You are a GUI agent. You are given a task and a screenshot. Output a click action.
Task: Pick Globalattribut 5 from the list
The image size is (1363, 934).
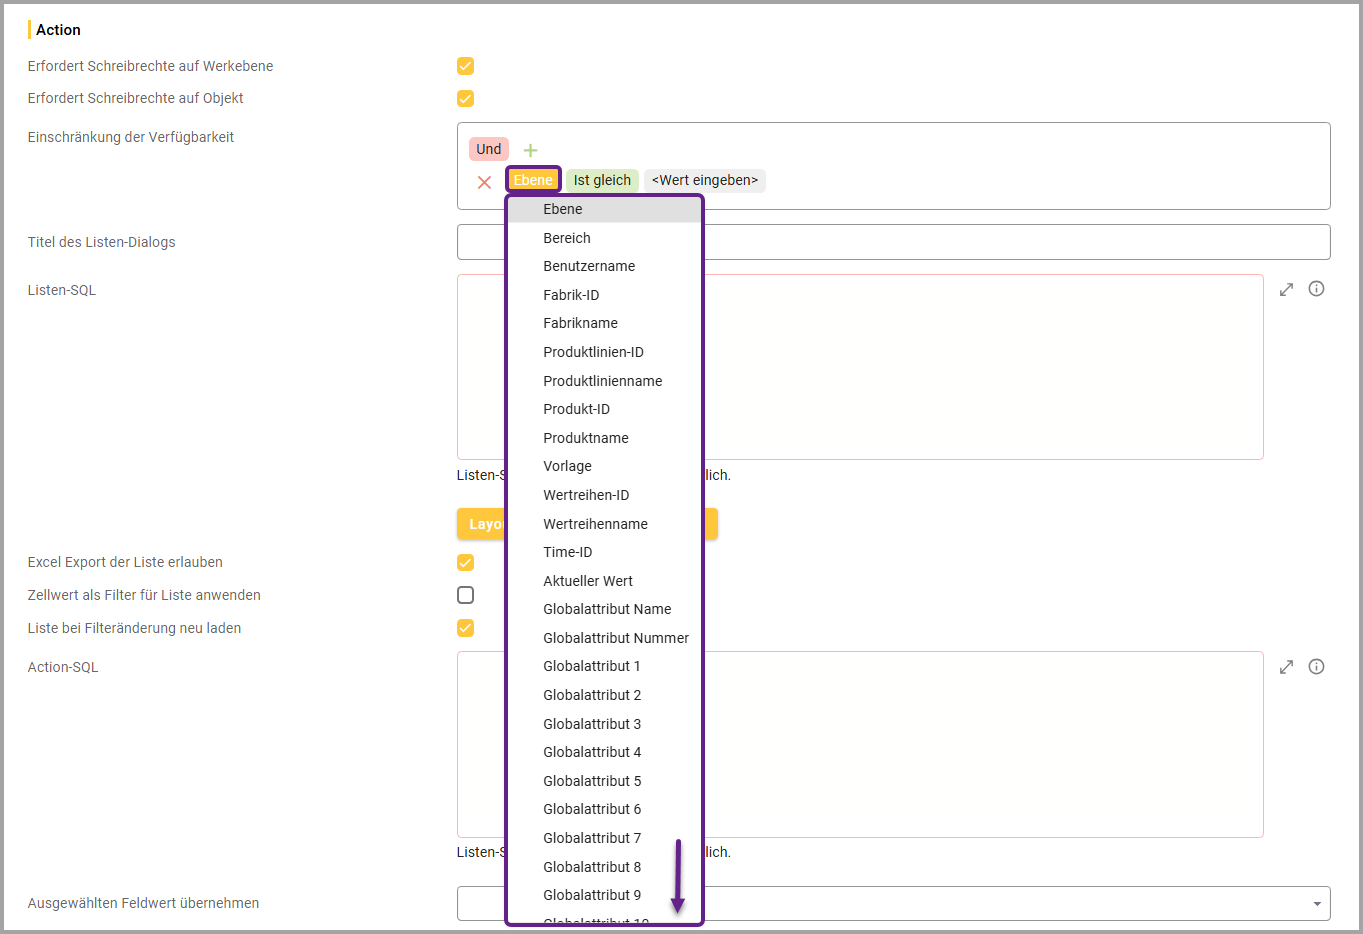(592, 781)
